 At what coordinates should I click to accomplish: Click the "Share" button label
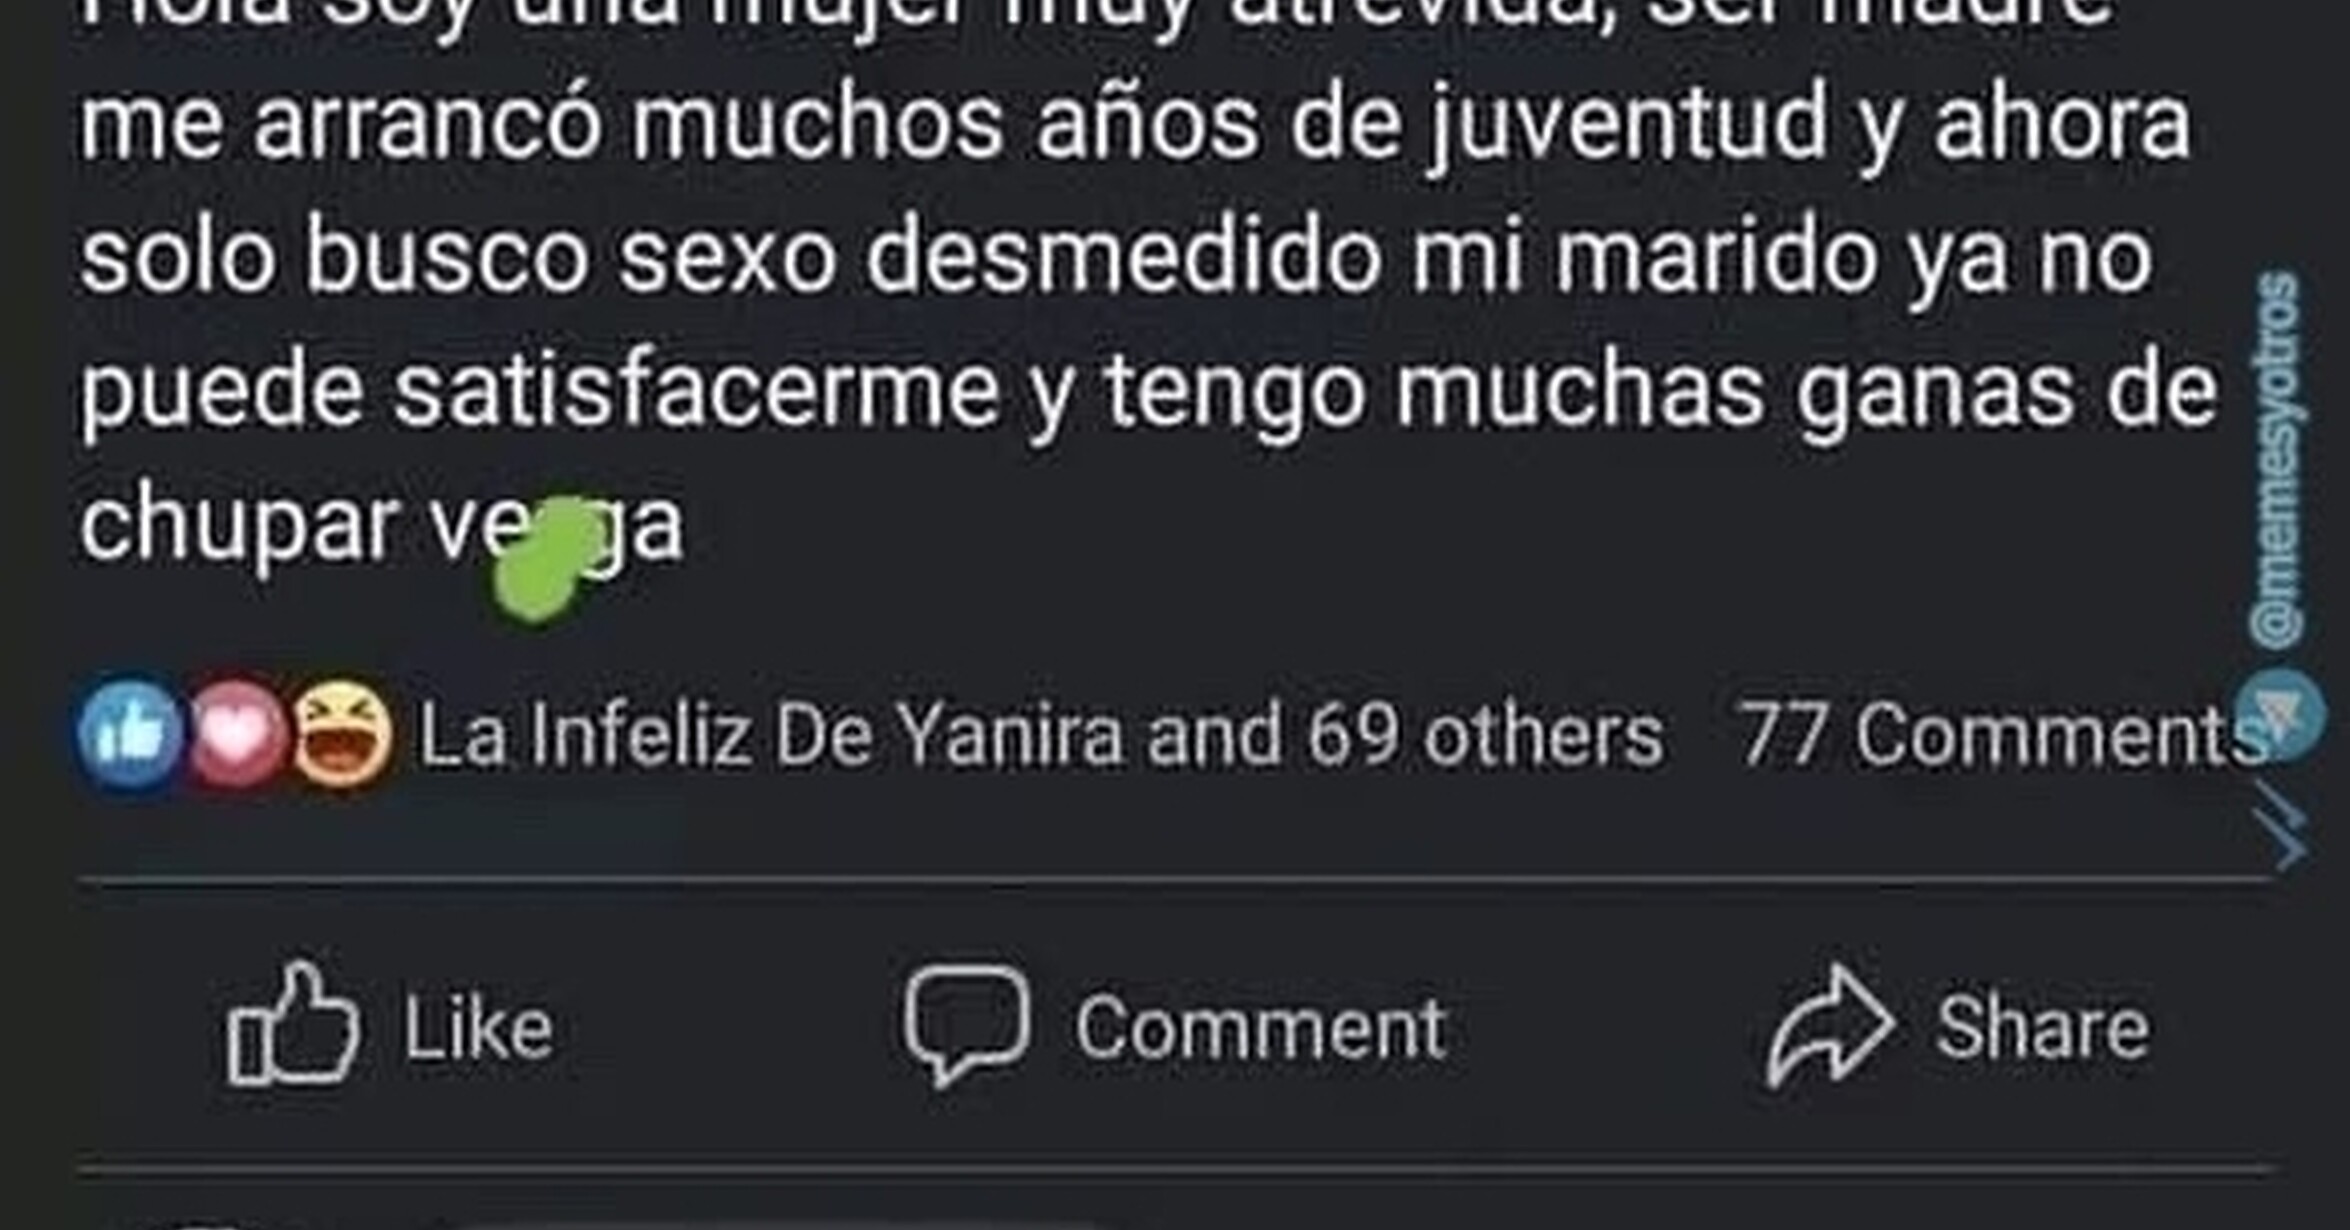coord(2042,1028)
